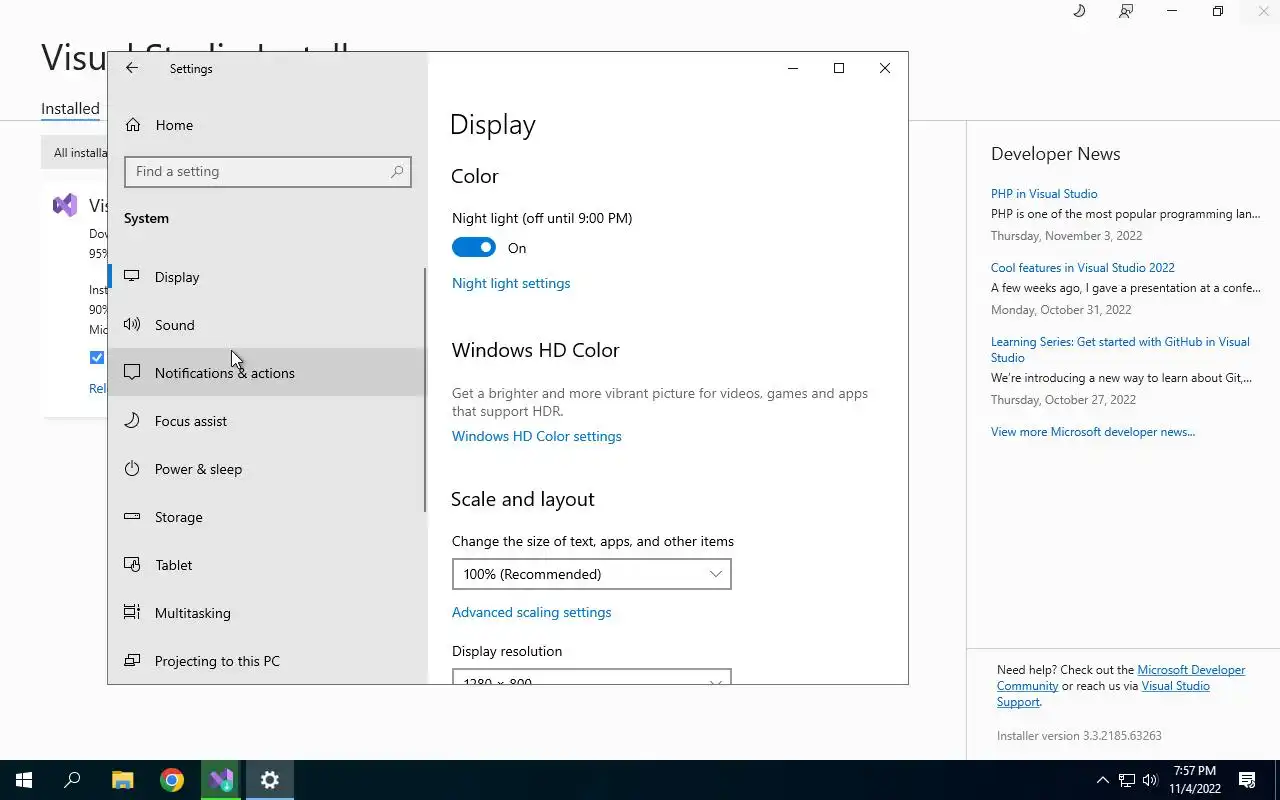Click the Multitasking icon

pos(132,612)
